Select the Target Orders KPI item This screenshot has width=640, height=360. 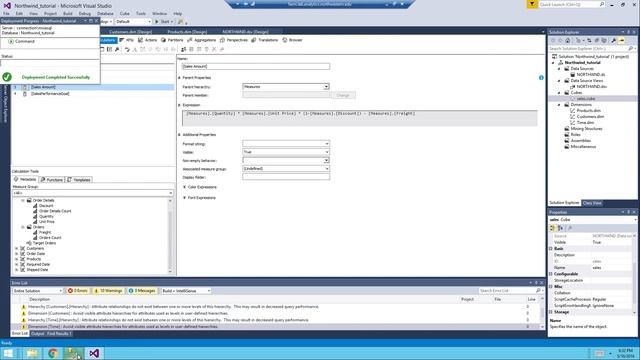coord(44,243)
